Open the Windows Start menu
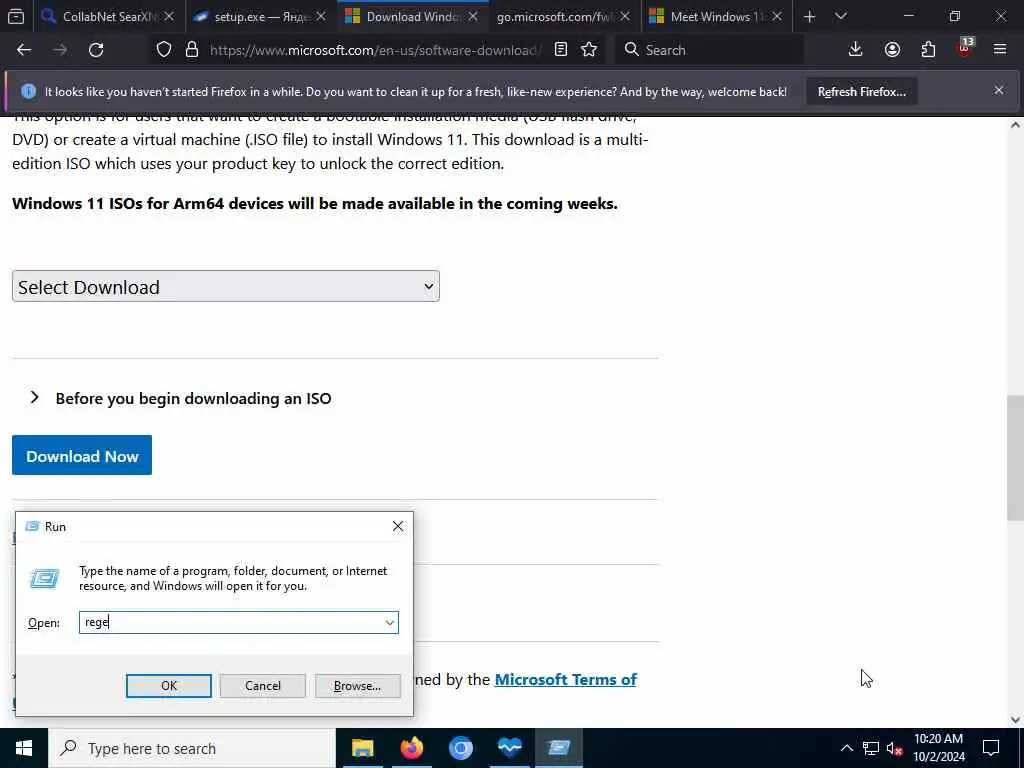 point(24,748)
